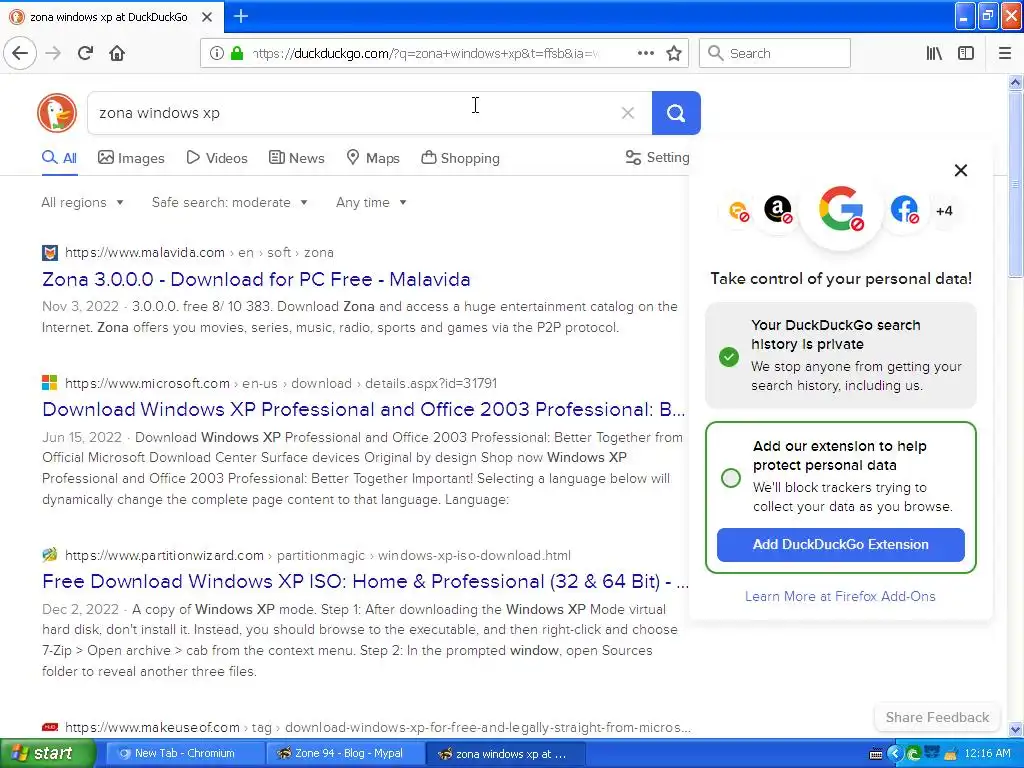
Task: Click the page scrollbar down arrow
Action: tap(1016, 729)
